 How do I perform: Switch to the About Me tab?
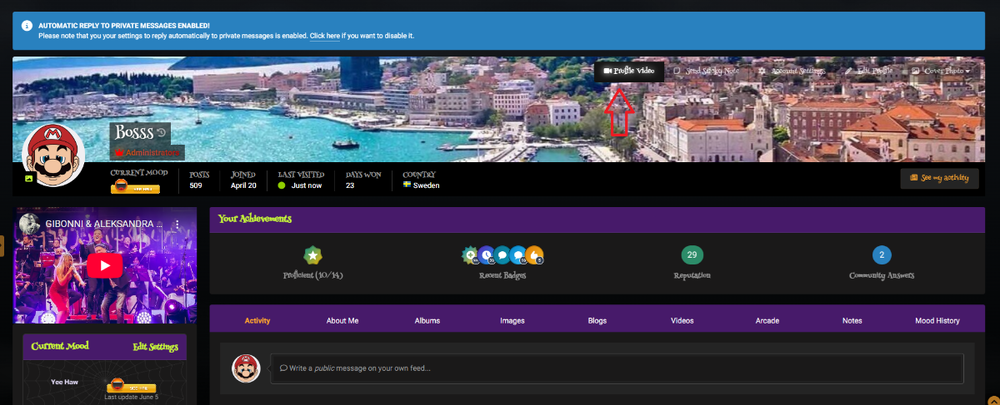[342, 321]
